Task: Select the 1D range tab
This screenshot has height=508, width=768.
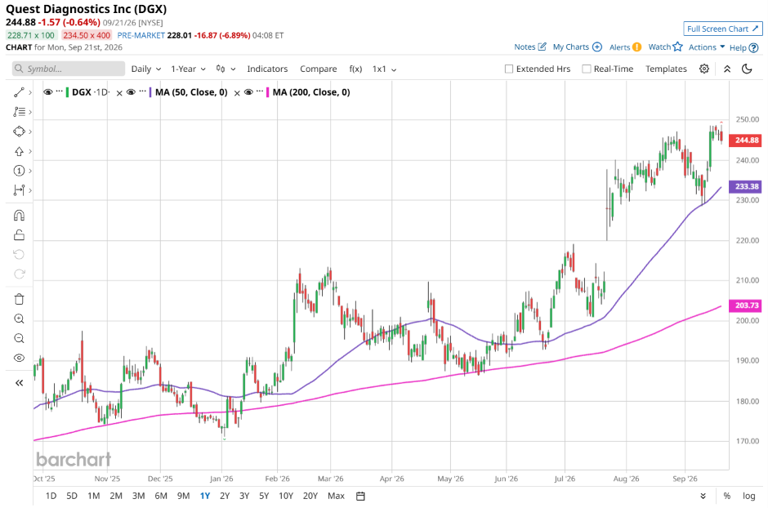Action: (x=51, y=496)
